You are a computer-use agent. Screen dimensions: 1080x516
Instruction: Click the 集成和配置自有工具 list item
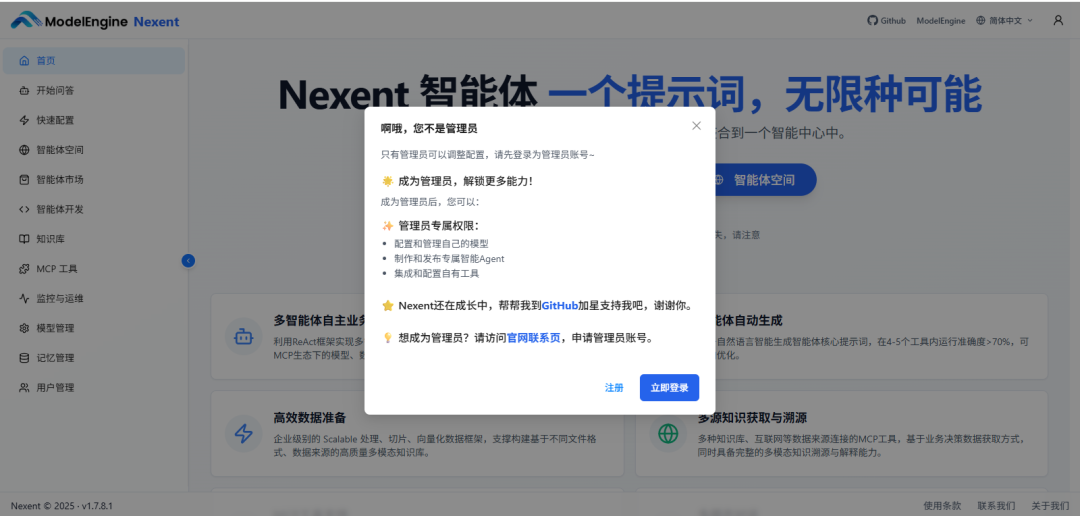coord(437,274)
